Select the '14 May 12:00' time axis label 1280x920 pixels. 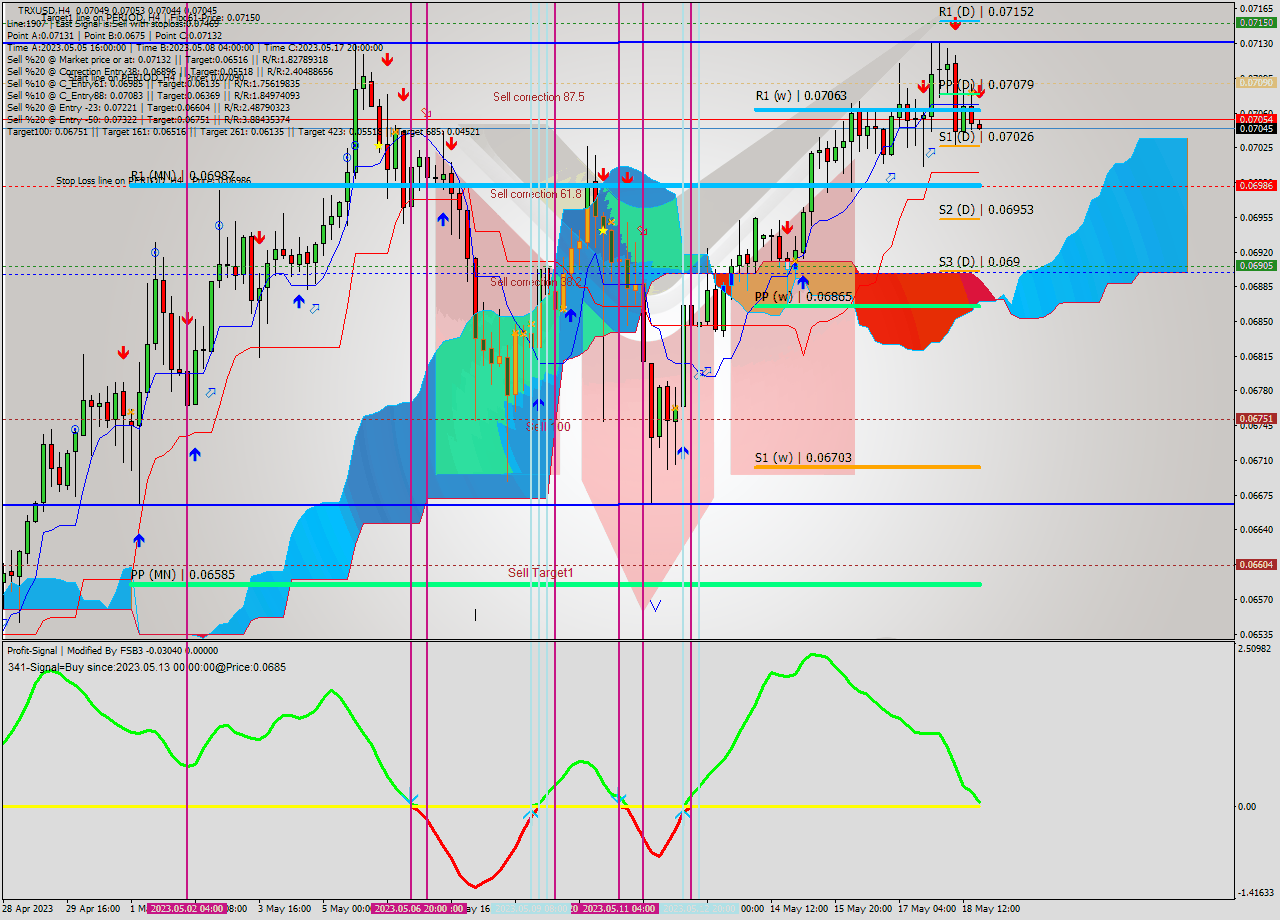(x=798, y=909)
